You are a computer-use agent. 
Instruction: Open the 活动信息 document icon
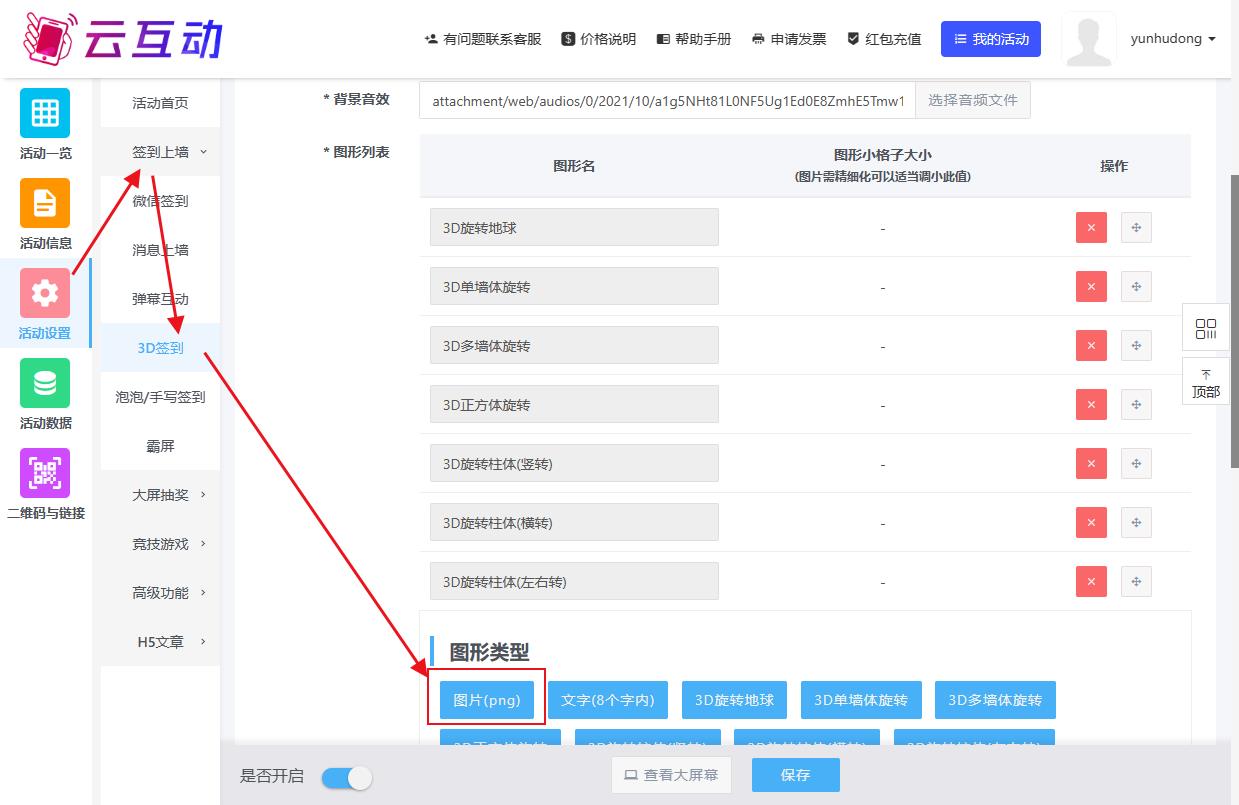click(45, 203)
